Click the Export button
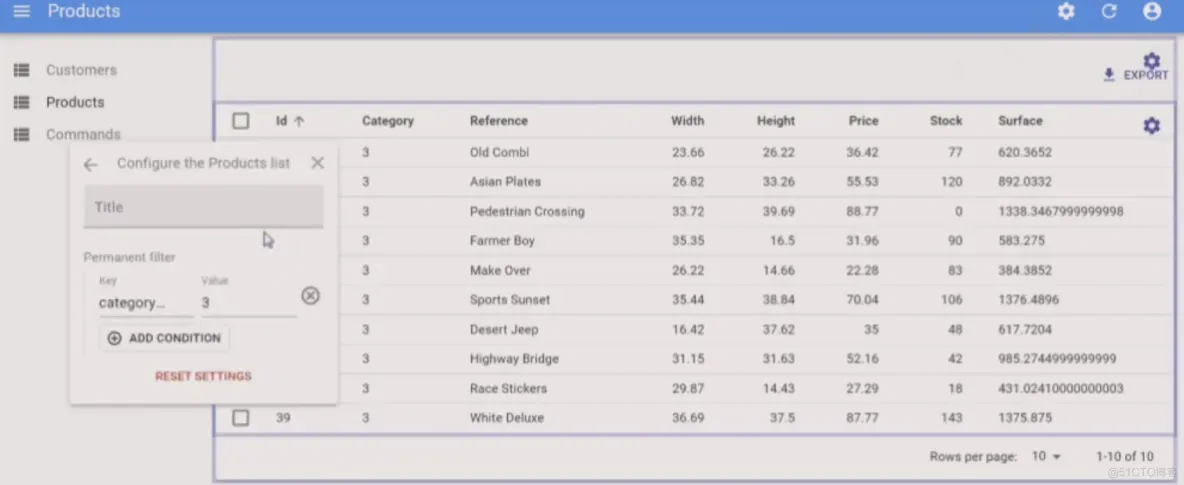Viewport: 1184px width, 485px height. click(x=1136, y=76)
